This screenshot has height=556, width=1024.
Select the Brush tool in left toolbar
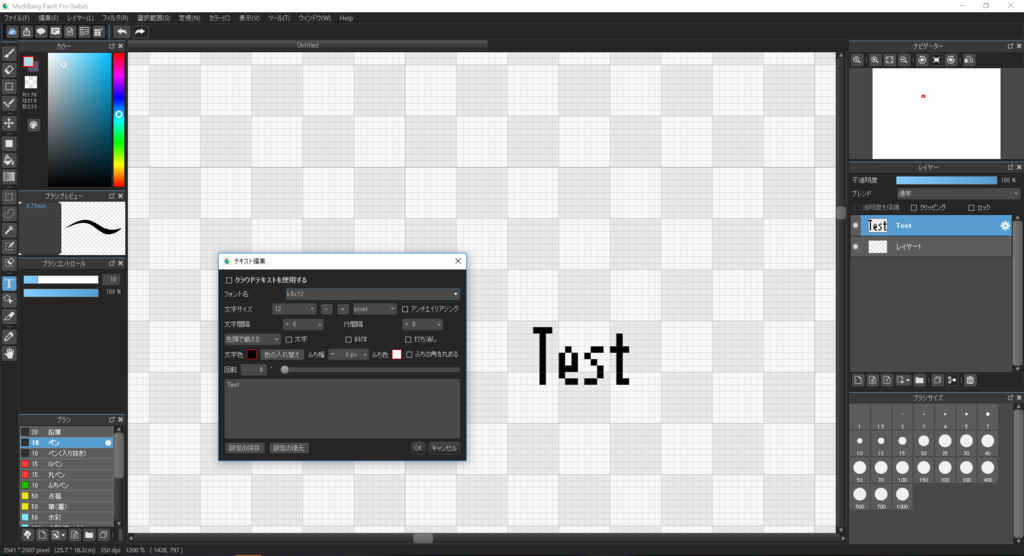9,54
